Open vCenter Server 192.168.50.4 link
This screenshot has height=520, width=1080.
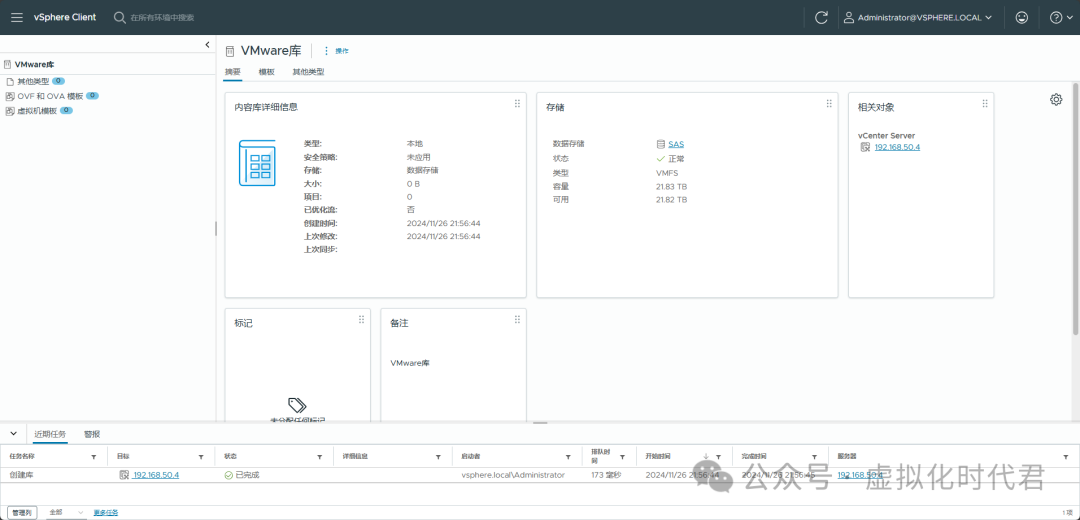pos(897,147)
